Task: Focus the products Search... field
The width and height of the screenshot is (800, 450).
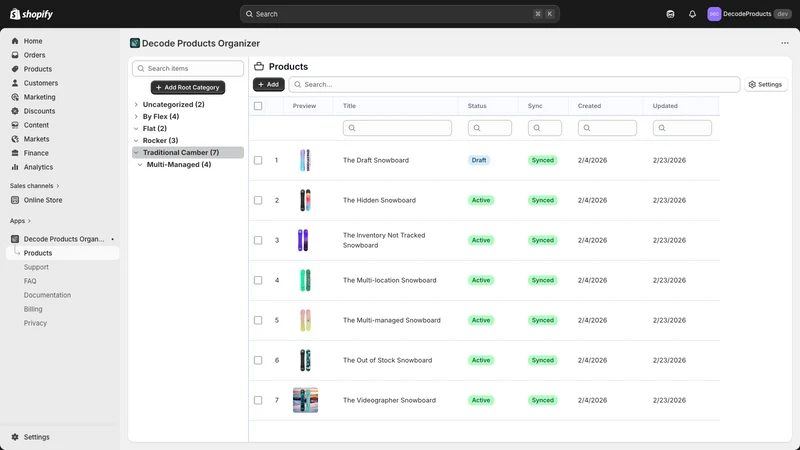Action: click(514, 84)
